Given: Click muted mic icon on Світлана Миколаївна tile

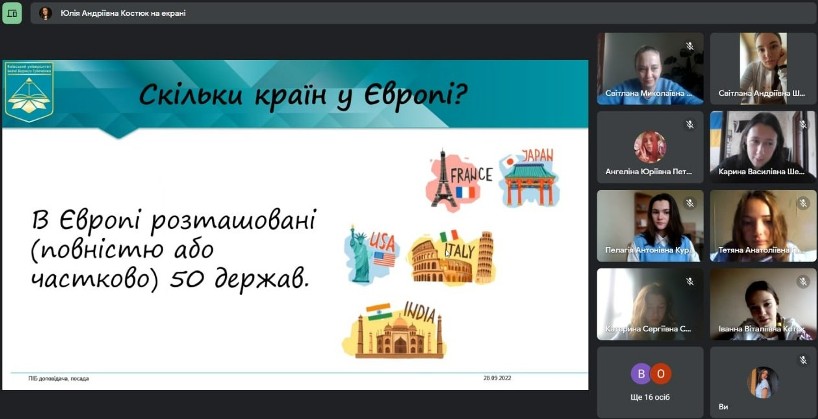Looking at the screenshot, I should pos(689,46).
